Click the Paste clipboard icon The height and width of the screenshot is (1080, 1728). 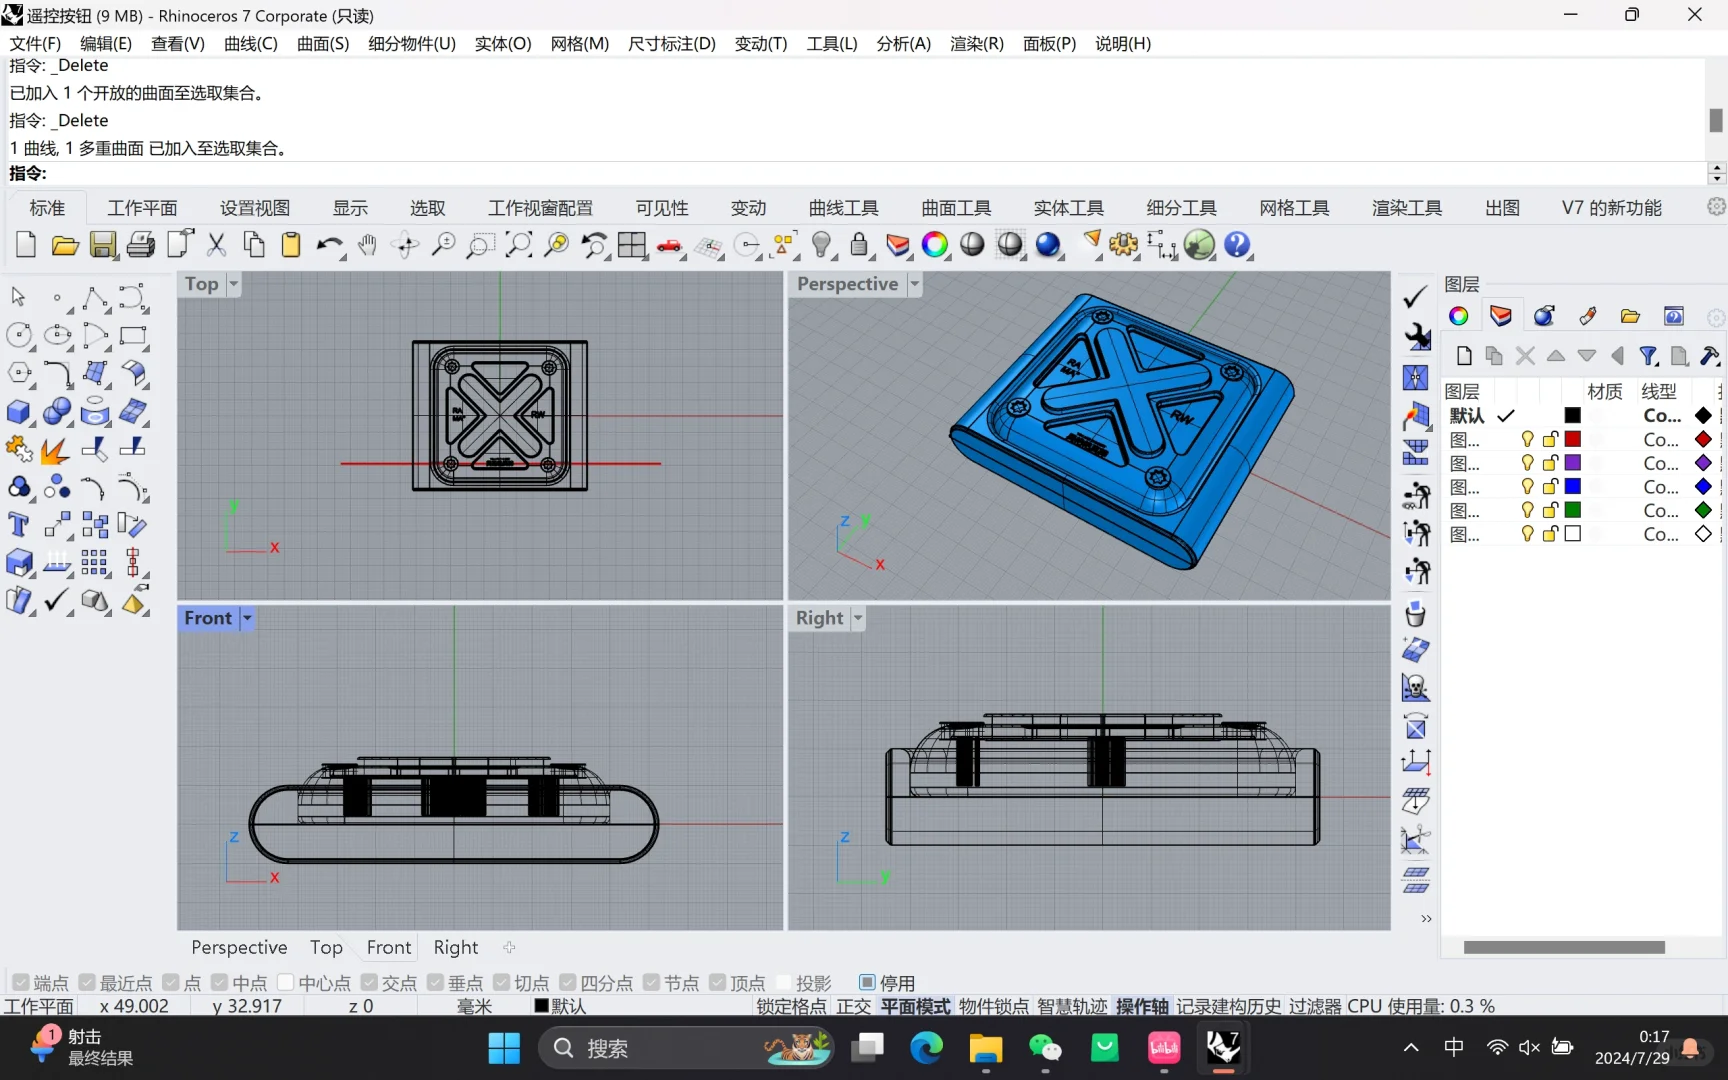coord(291,245)
